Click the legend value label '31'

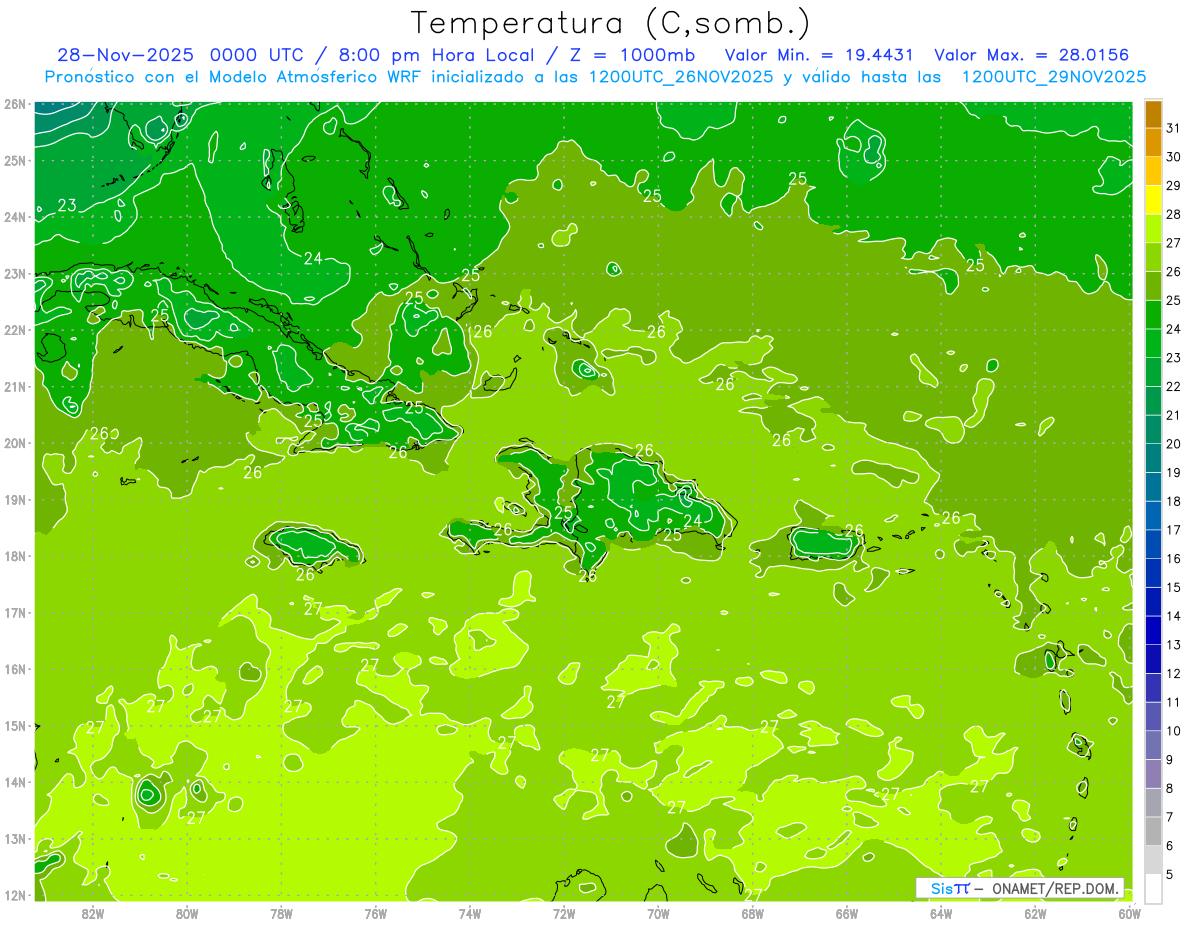tap(1174, 127)
